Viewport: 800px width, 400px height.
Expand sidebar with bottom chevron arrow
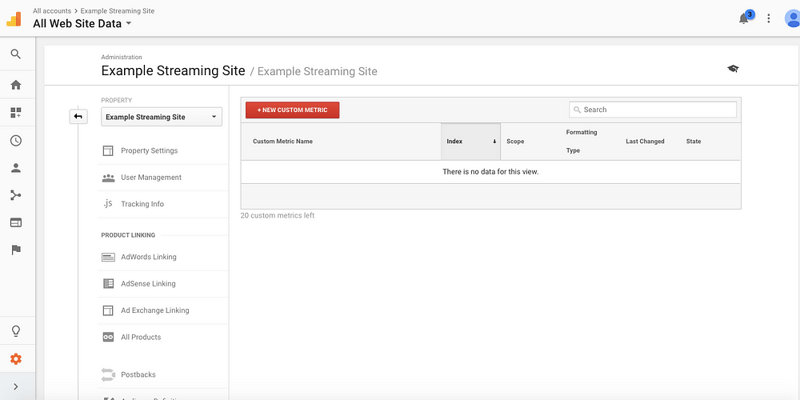pos(16,387)
